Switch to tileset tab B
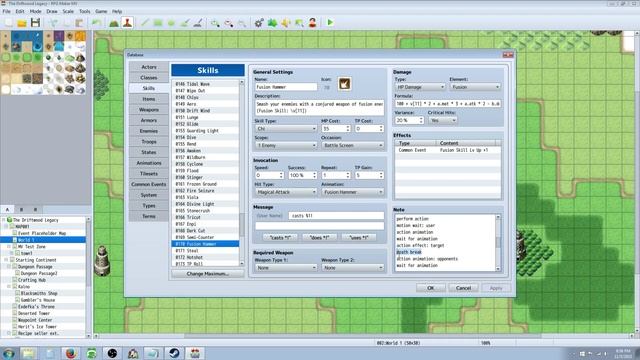This screenshot has height=360, width=640. click(x=22, y=209)
